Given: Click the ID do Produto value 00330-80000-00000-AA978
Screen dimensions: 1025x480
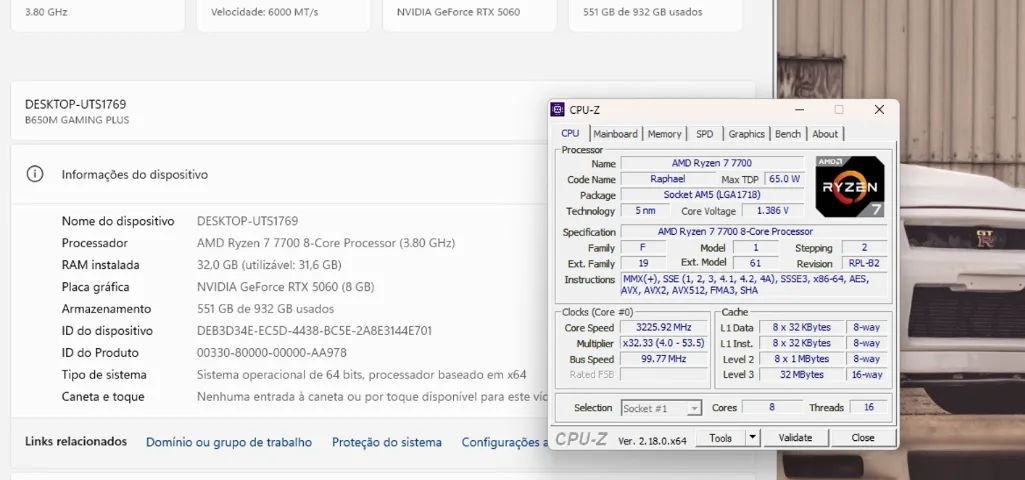Looking at the screenshot, I should click(x=272, y=353).
